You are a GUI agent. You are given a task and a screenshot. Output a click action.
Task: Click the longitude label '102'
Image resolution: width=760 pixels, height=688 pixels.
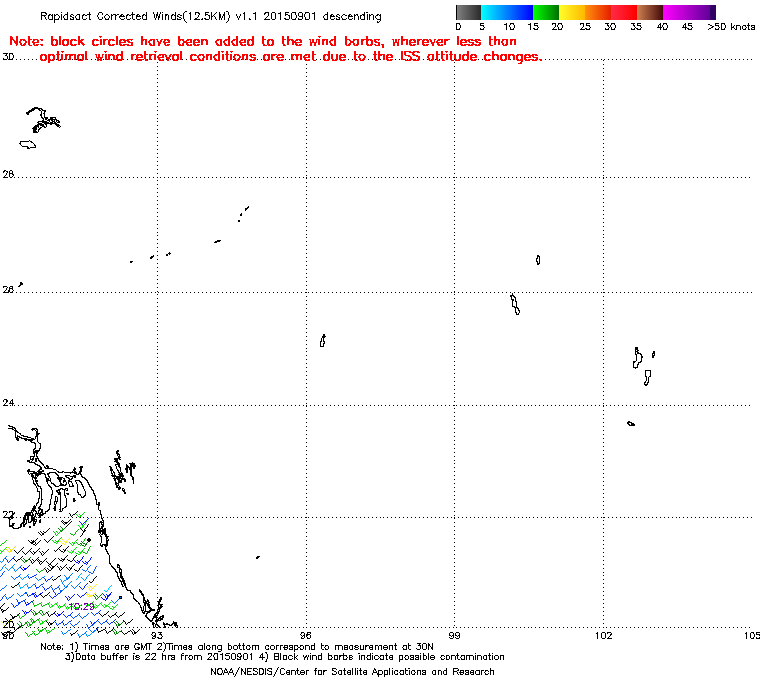pos(603,635)
